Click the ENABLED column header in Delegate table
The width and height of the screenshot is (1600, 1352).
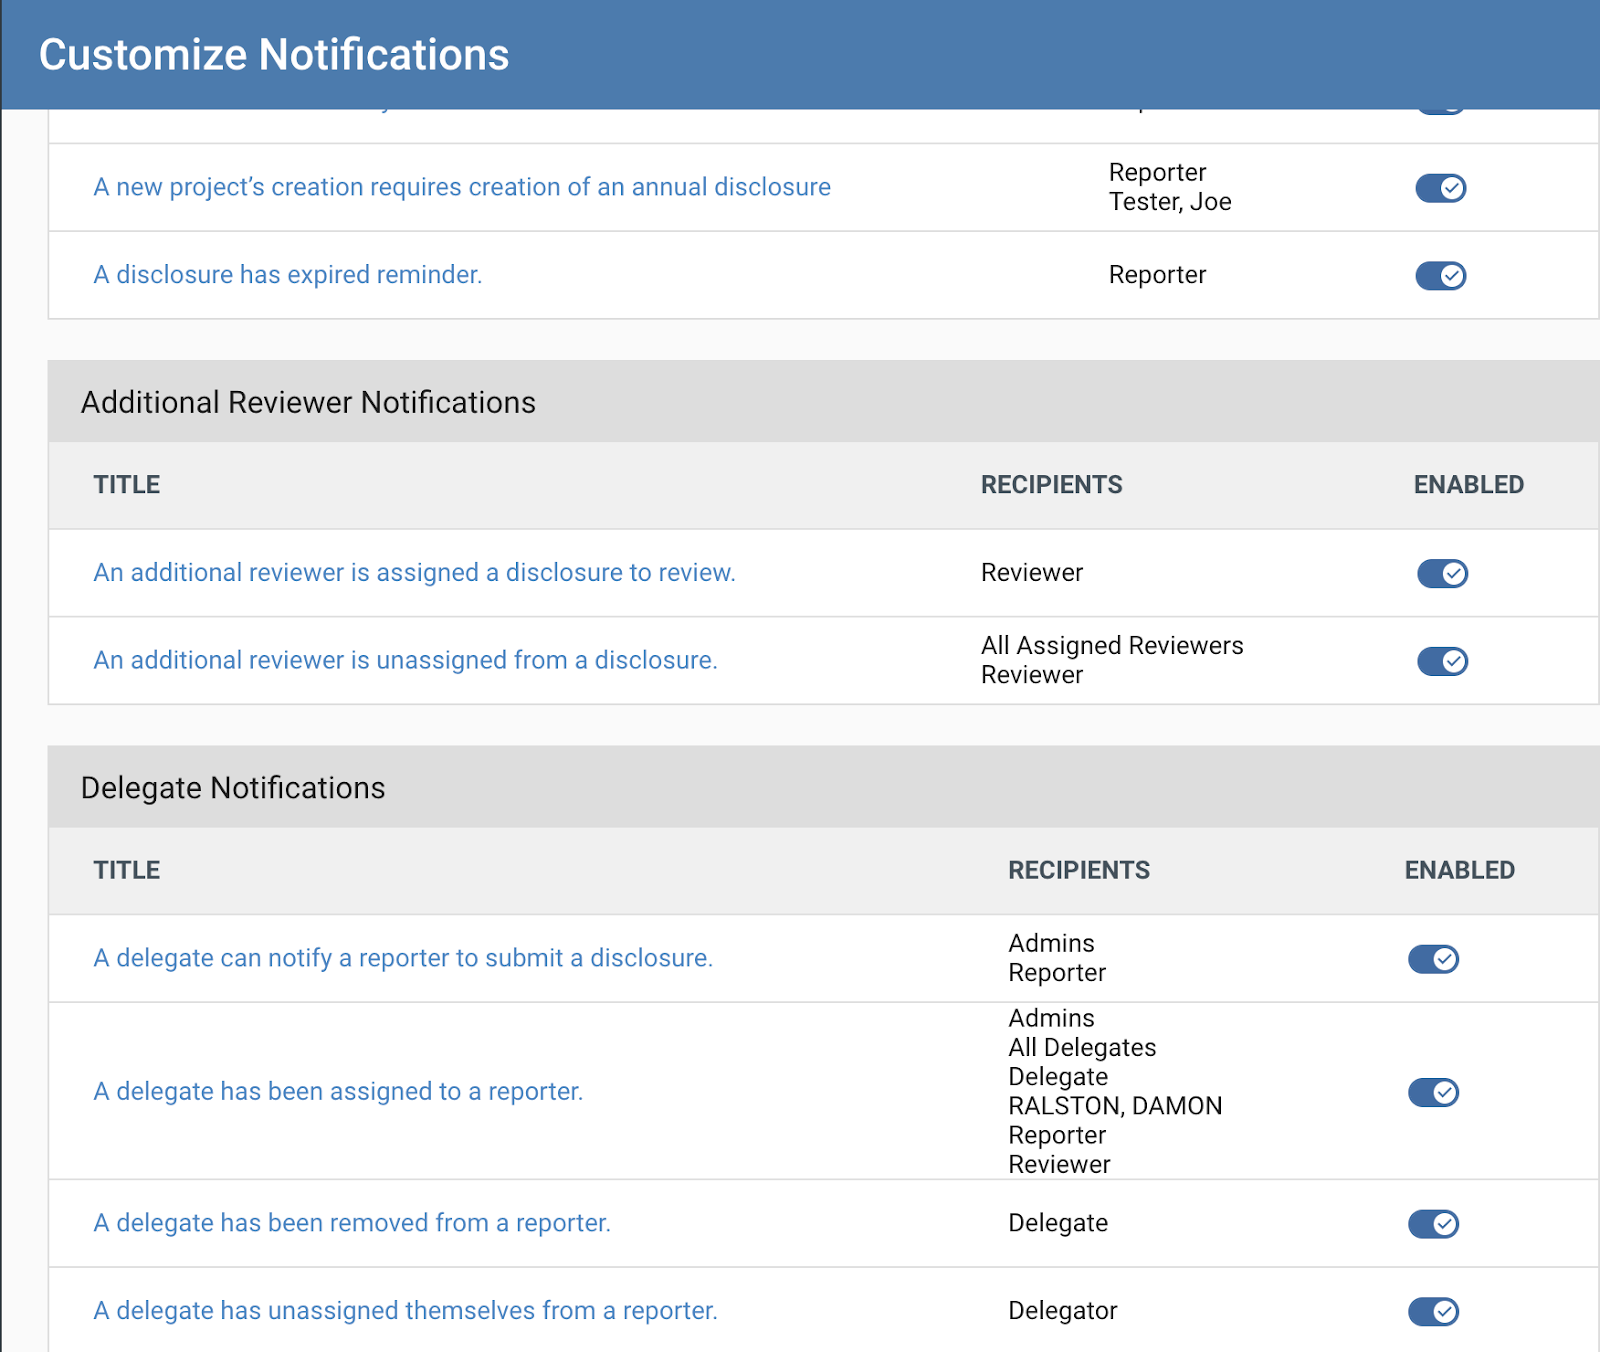(1459, 871)
